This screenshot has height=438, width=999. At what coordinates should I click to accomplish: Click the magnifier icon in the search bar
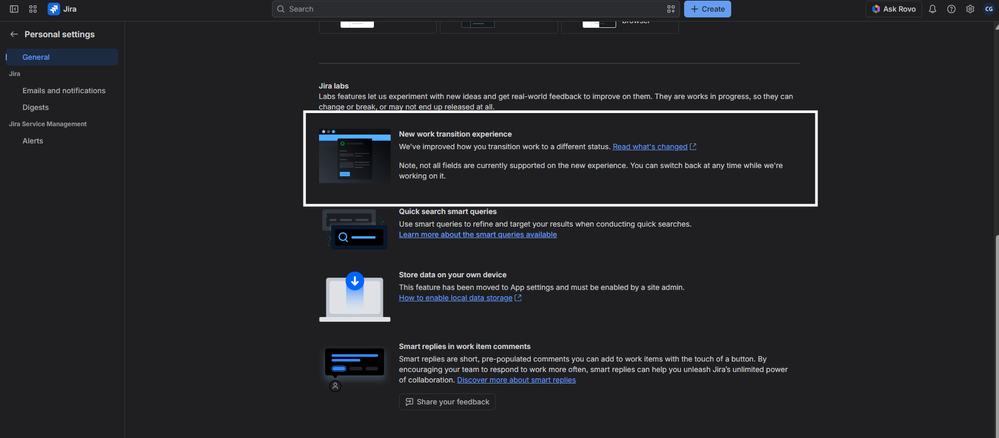280,9
